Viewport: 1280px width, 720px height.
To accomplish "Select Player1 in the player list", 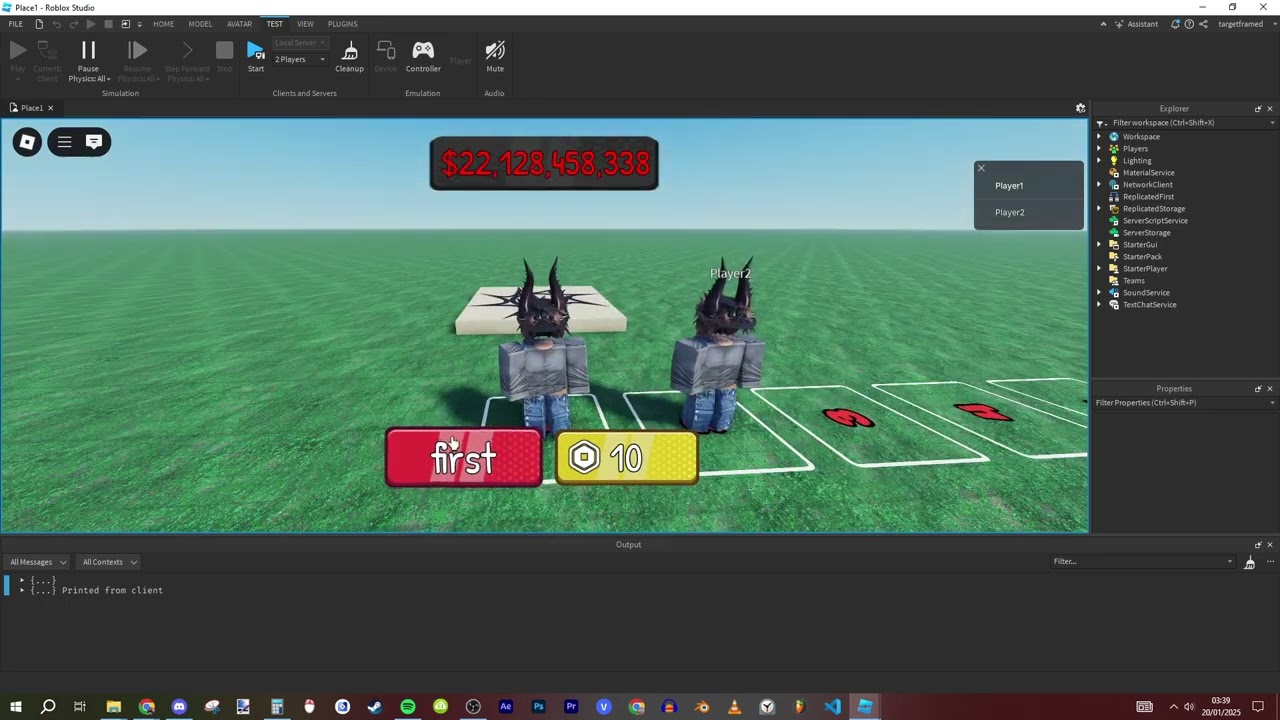I will (x=1009, y=186).
